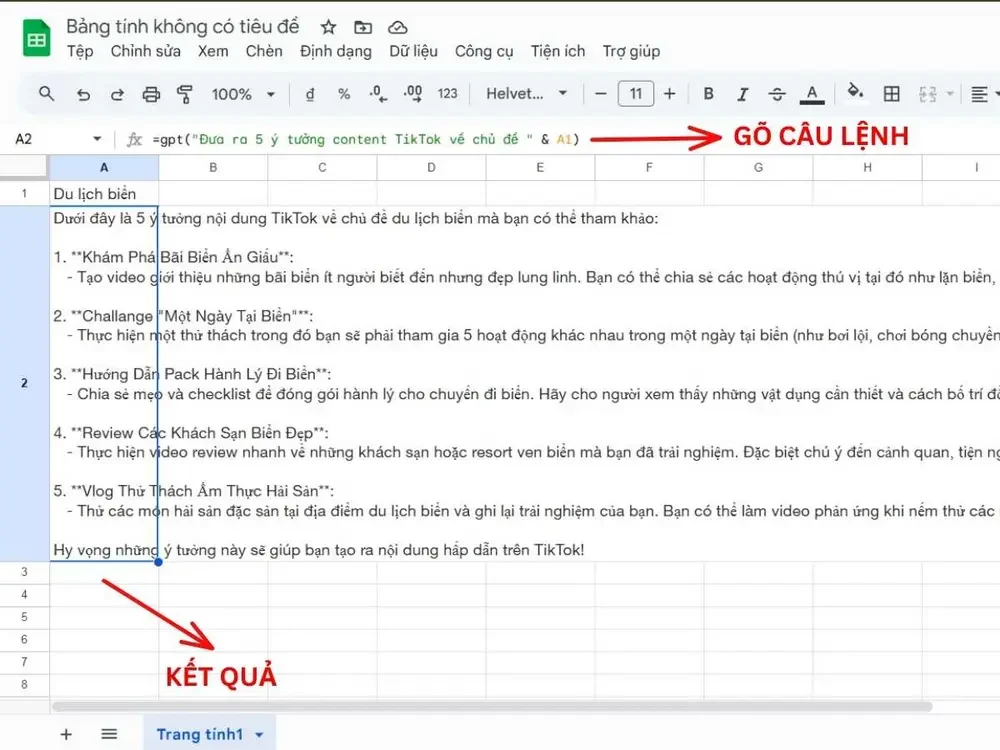The image size is (1000, 750).
Task: Open the Trợ giúp menu
Action: (x=631, y=51)
